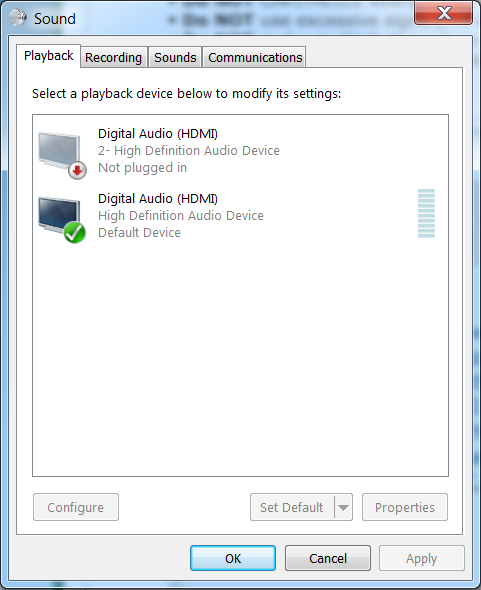Select '2- High Definition Audio Device' entry
This screenshot has width=481, height=590.
[x=240, y=151]
